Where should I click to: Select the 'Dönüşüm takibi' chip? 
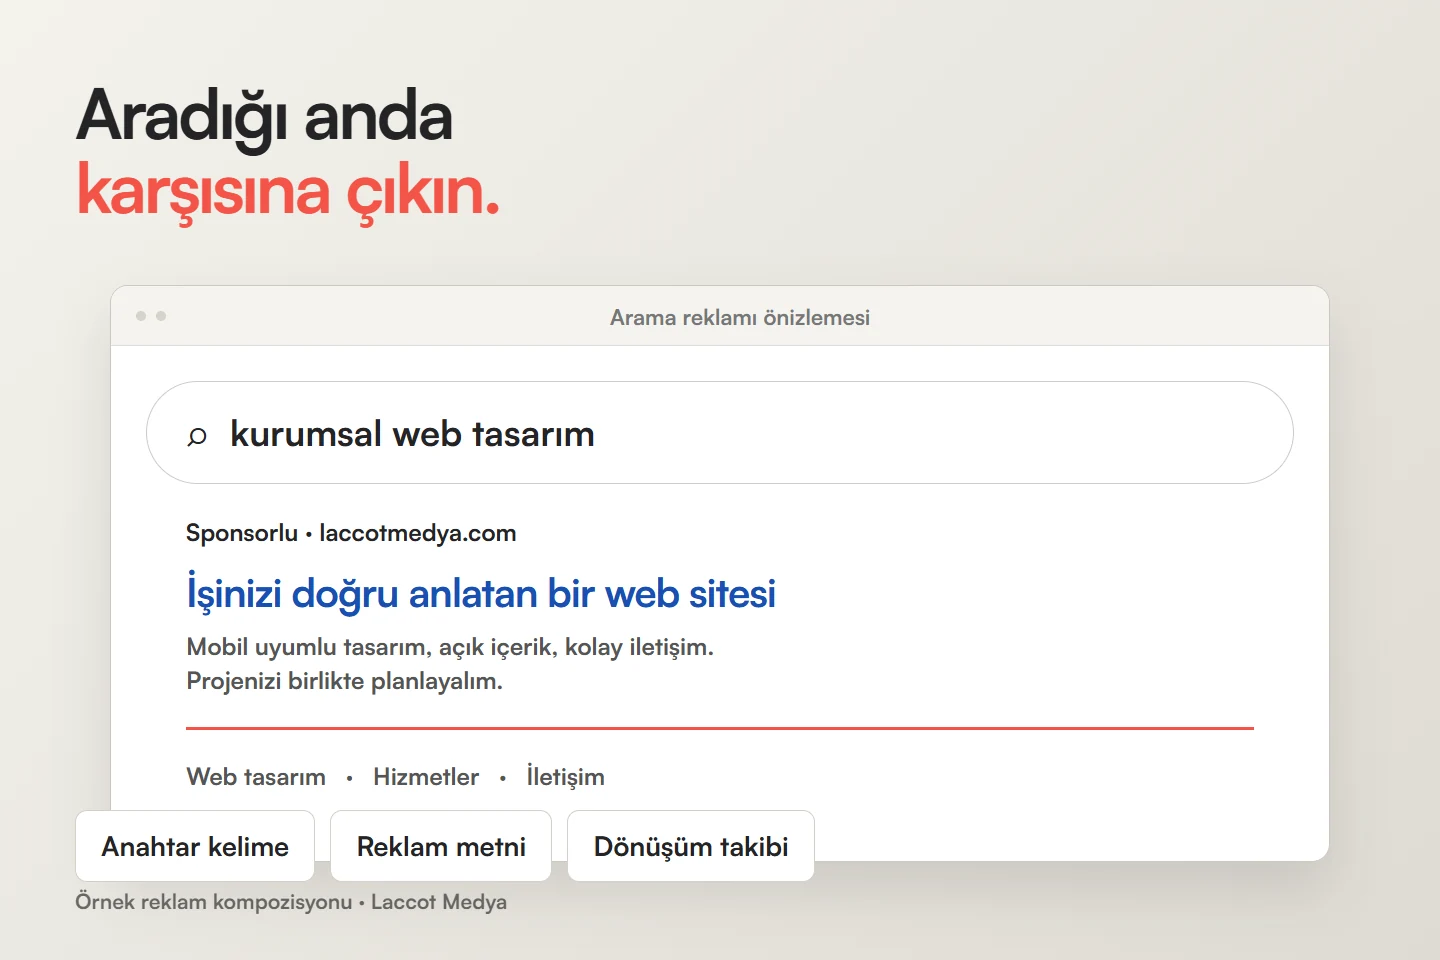pos(691,846)
